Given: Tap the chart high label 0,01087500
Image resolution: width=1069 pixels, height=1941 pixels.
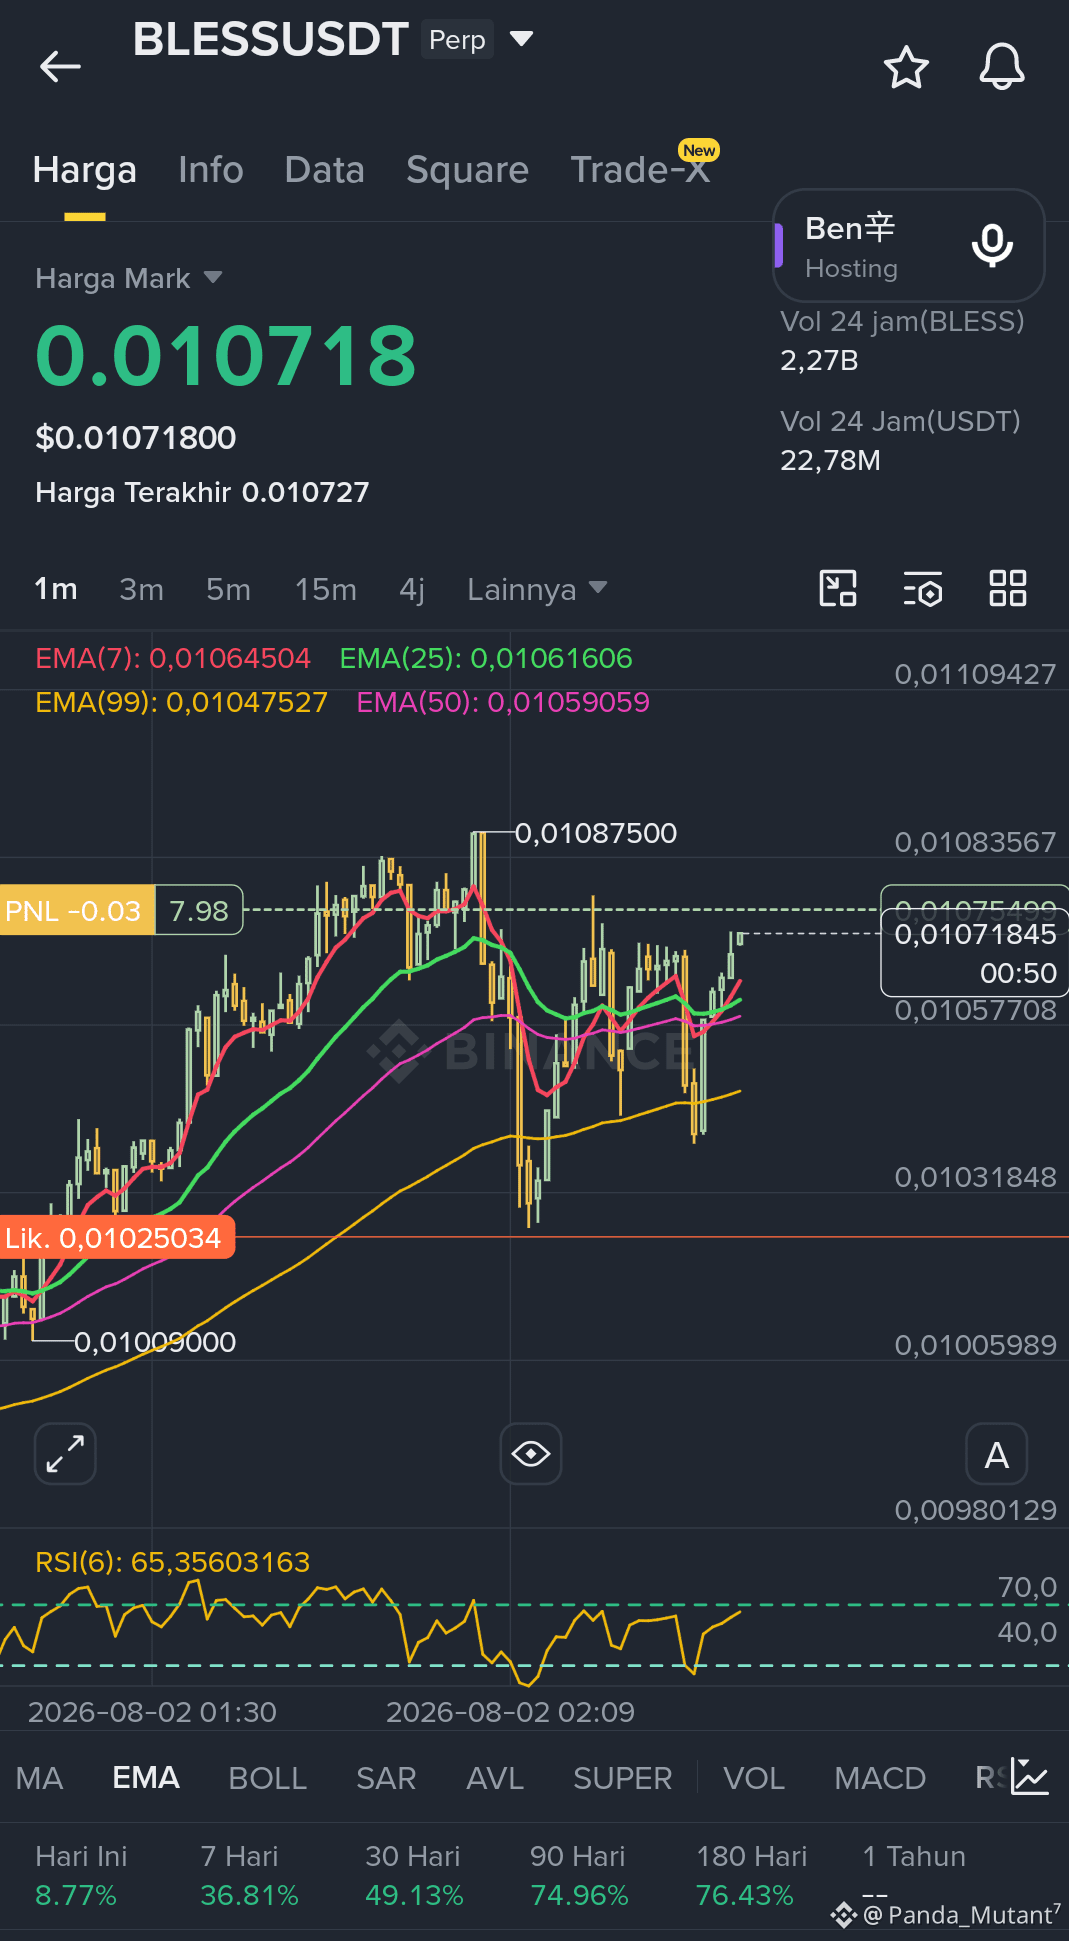Looking at the screenshot, I should 596,833.
